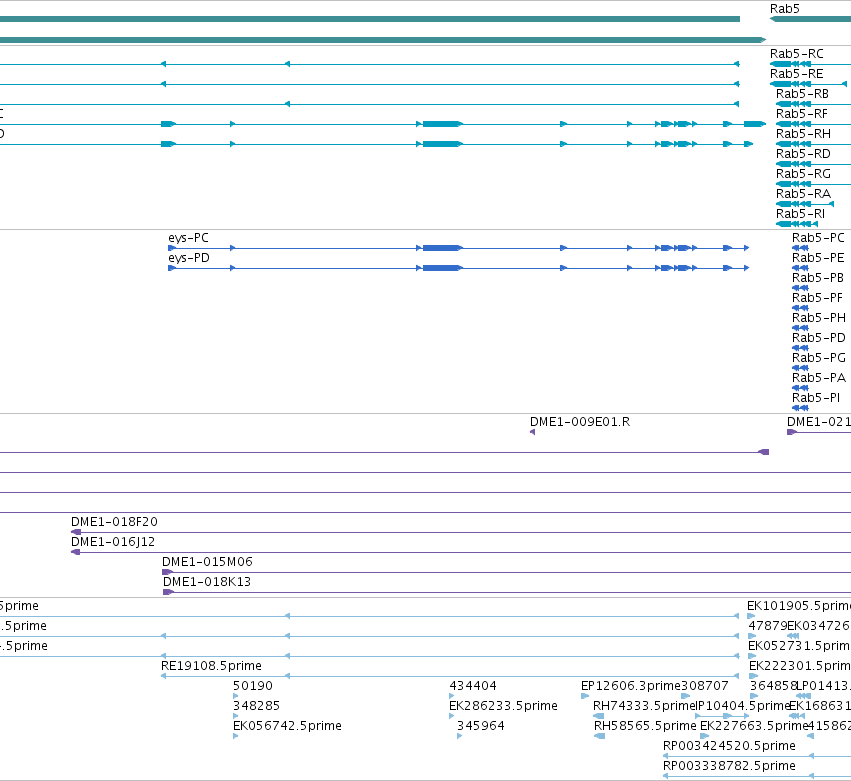Select the EK056742.5prime EST label
Image resolution: width=851 pixels, height=781 pixels.
tap(287, 726)
